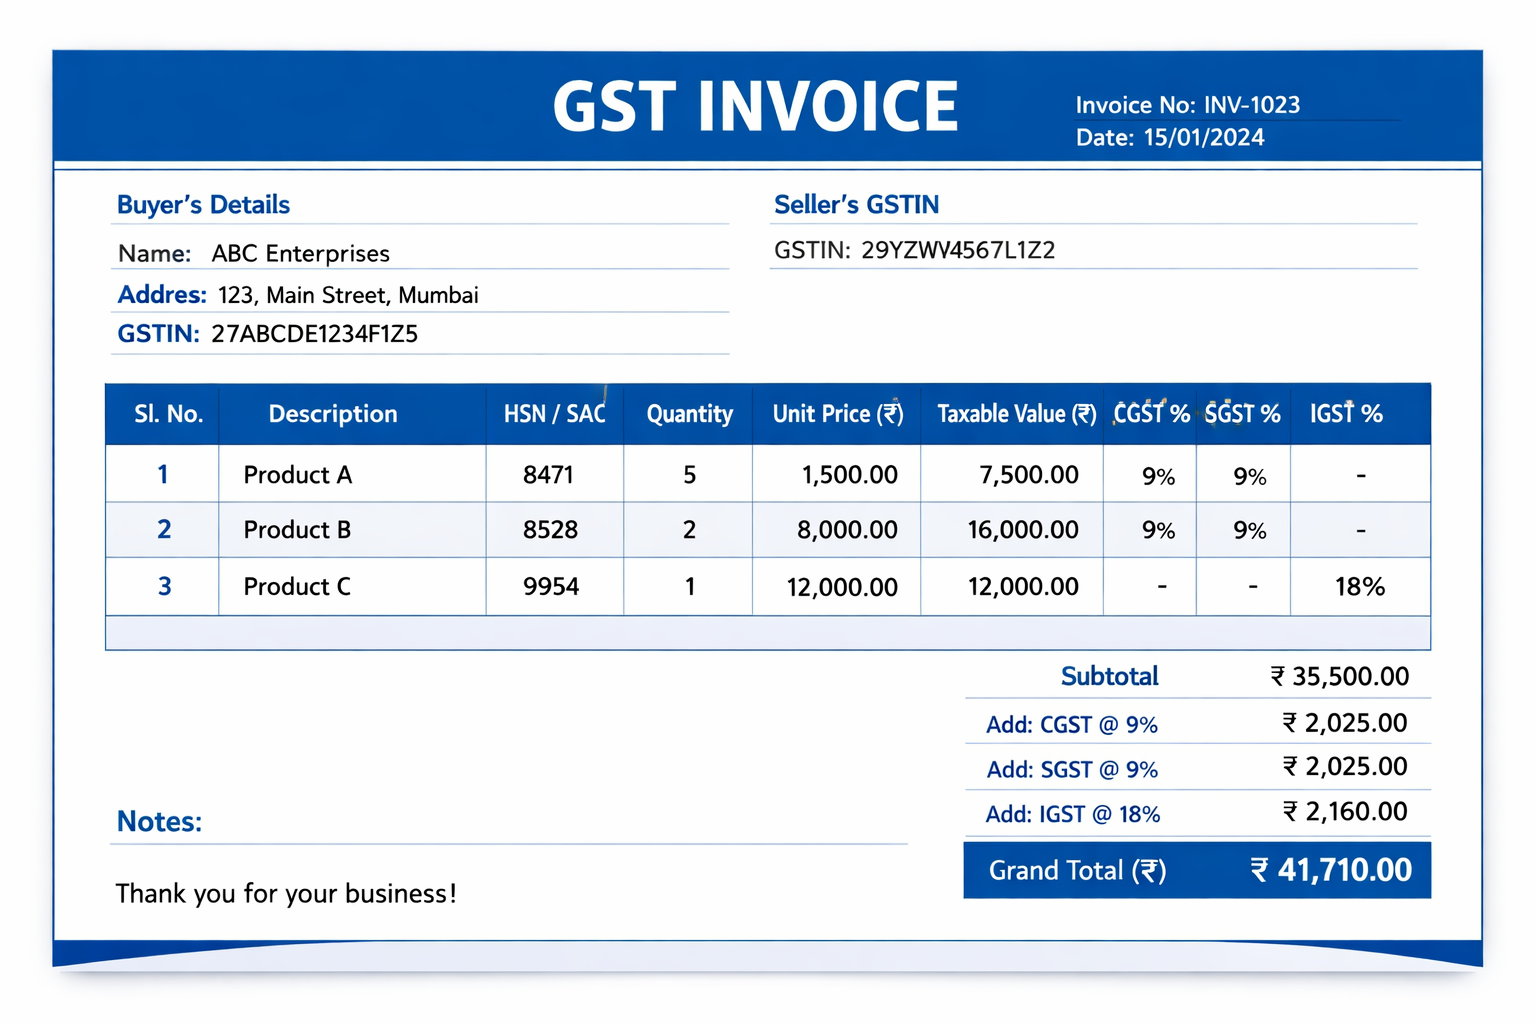
Task: Select the Buyer's Details heading
Action: (203, 204)
